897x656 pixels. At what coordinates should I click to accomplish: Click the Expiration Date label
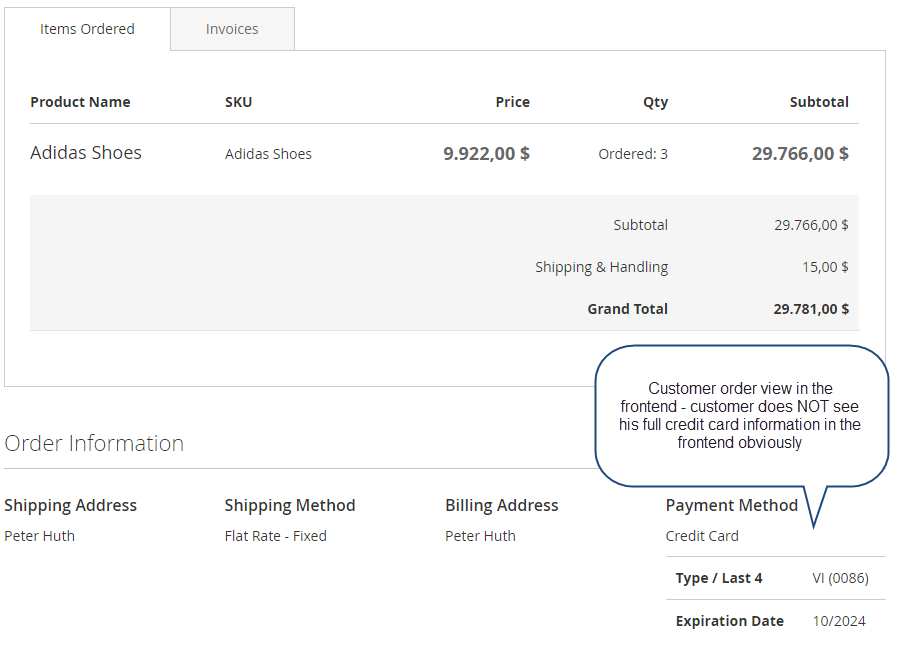click(x=729, y=621)
